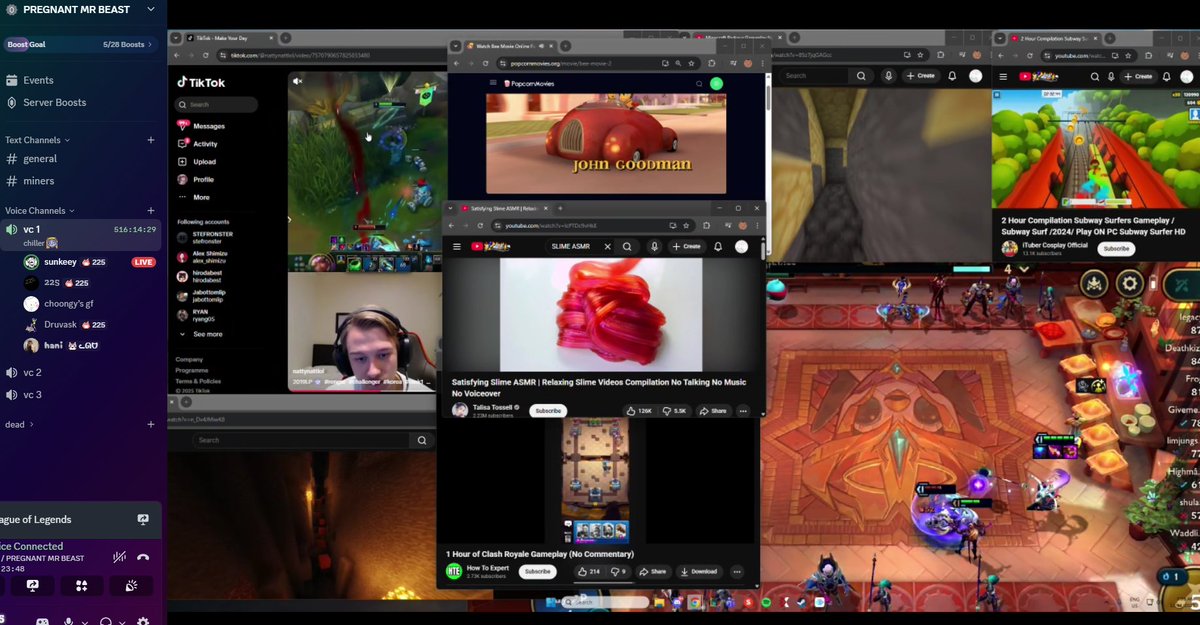
Task: Download the Clash Royale gameplay video
Action: 699,572
